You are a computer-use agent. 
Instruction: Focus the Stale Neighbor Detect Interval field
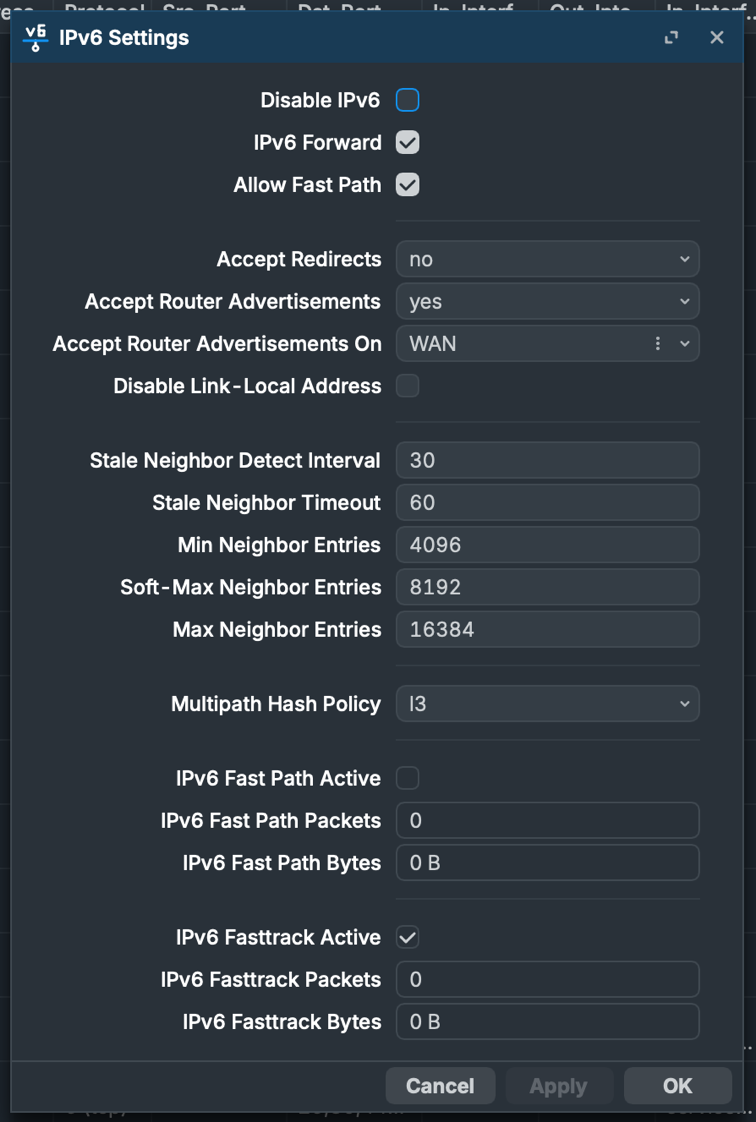548,460
